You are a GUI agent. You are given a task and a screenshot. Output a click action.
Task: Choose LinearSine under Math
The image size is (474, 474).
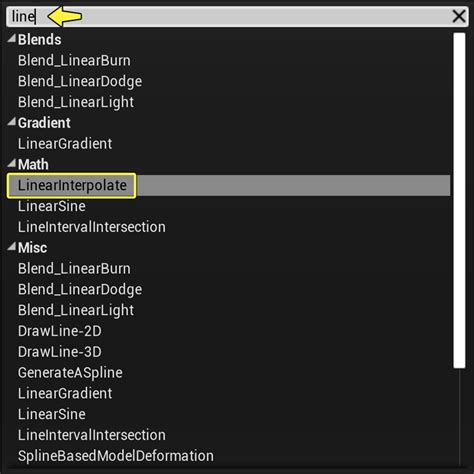click(x=52, y=206)
